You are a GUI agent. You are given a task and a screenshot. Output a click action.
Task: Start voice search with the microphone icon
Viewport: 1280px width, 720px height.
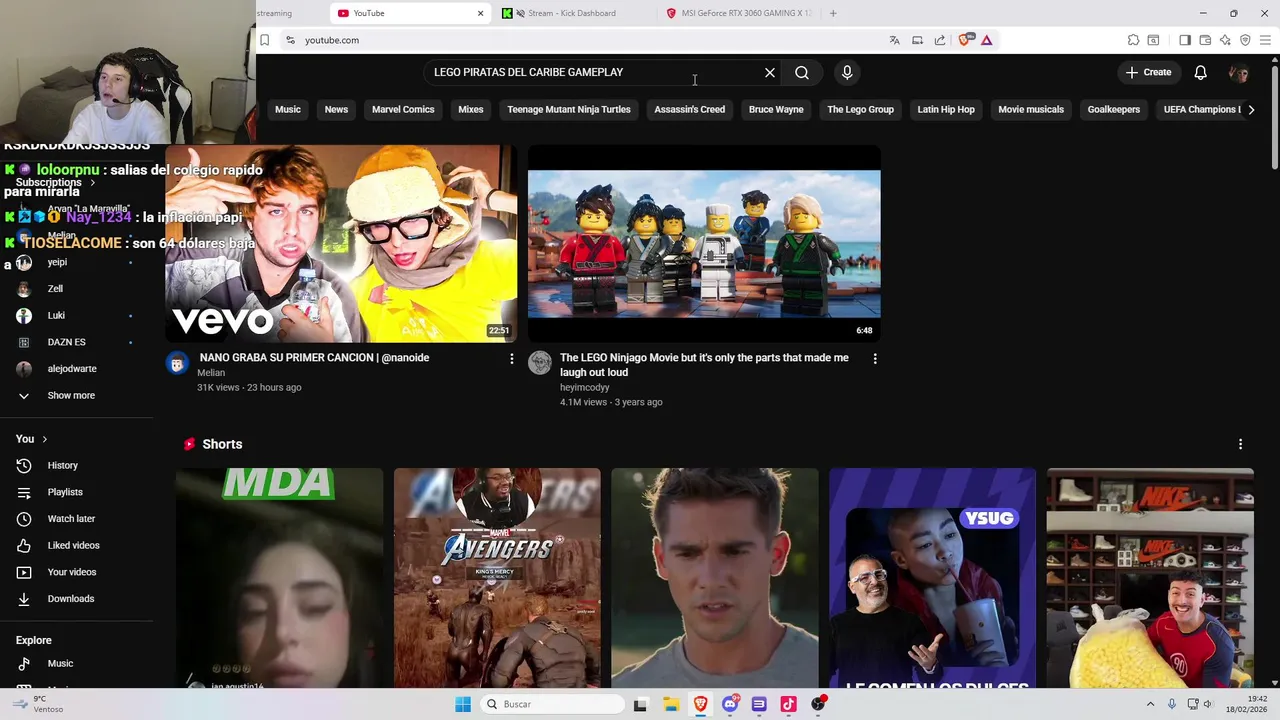[x=847, y=72]
